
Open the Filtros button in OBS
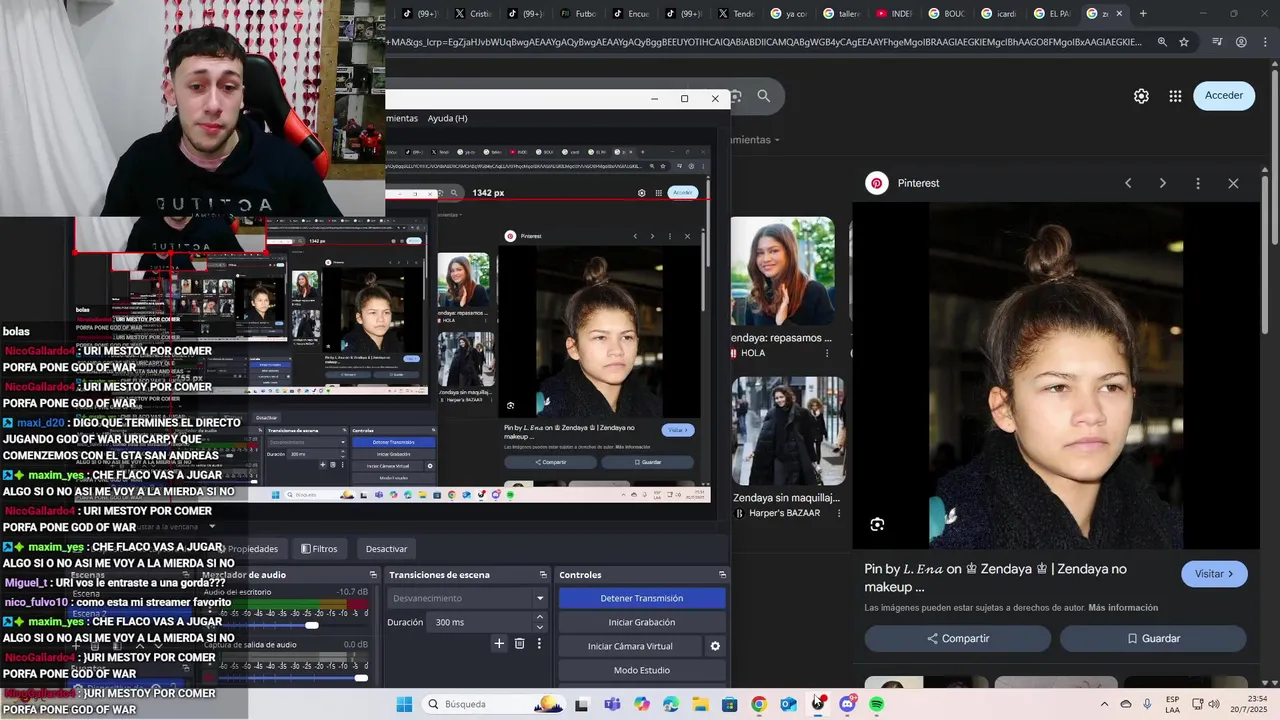[x=319, y=549]
